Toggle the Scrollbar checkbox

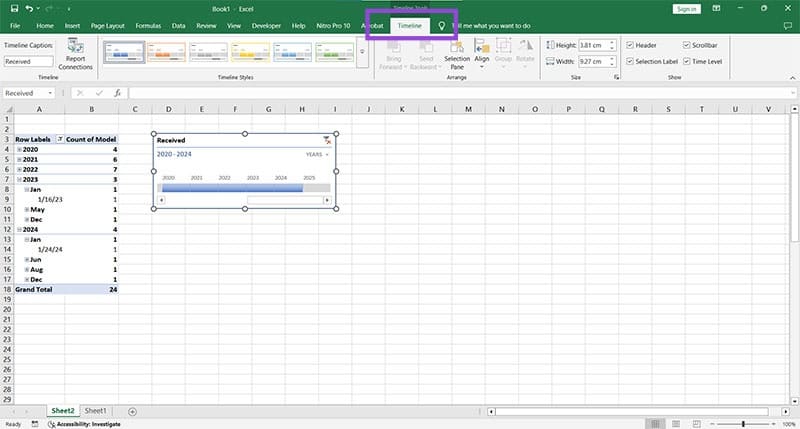coord(686,45)
